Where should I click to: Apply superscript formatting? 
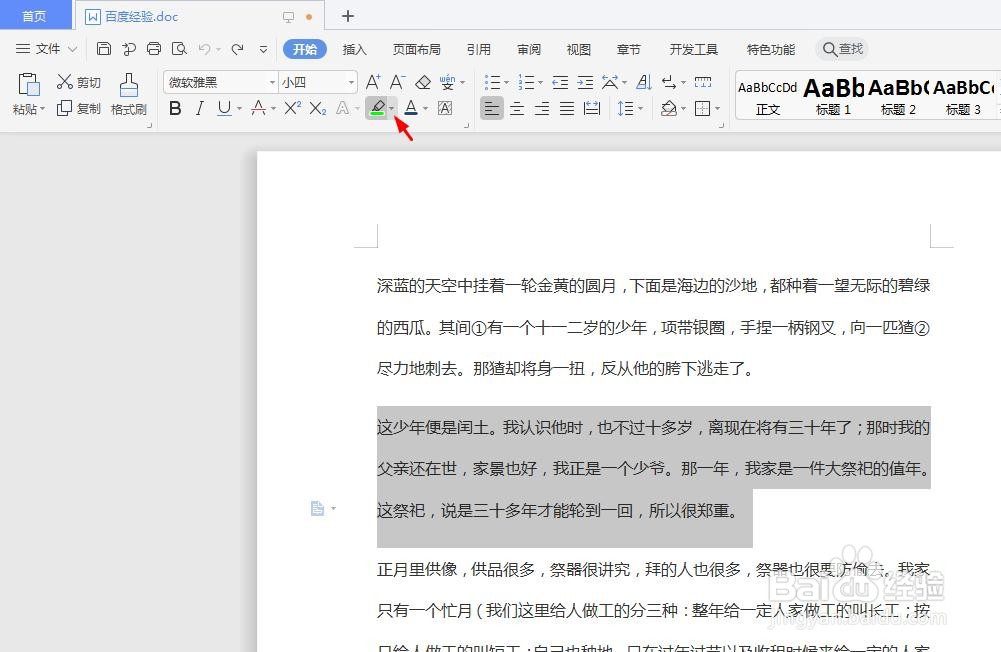pyautogui.click(x=290, y=108)
